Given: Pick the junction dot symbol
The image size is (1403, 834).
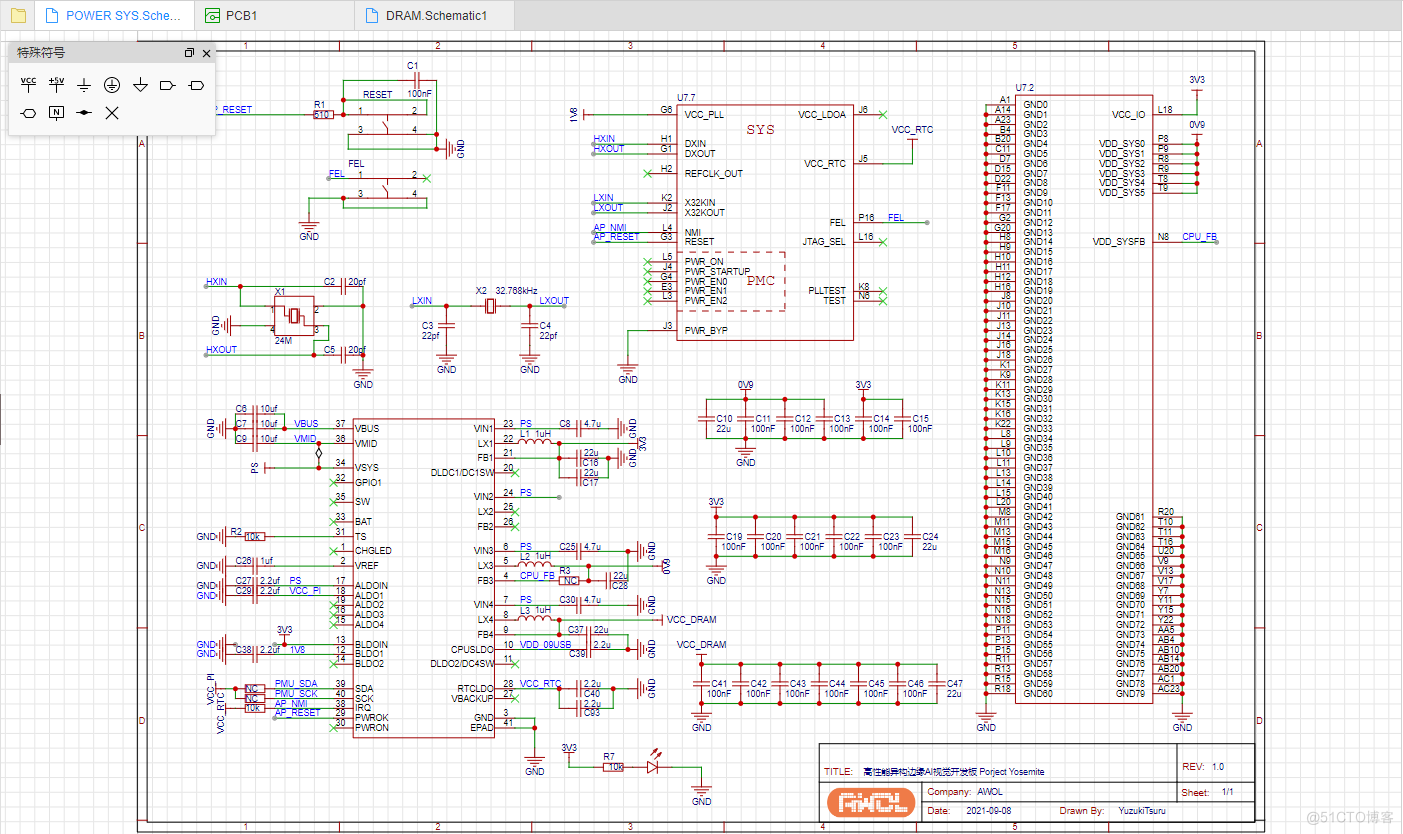Looking at the screenshot, I should [x=84, y=113].
